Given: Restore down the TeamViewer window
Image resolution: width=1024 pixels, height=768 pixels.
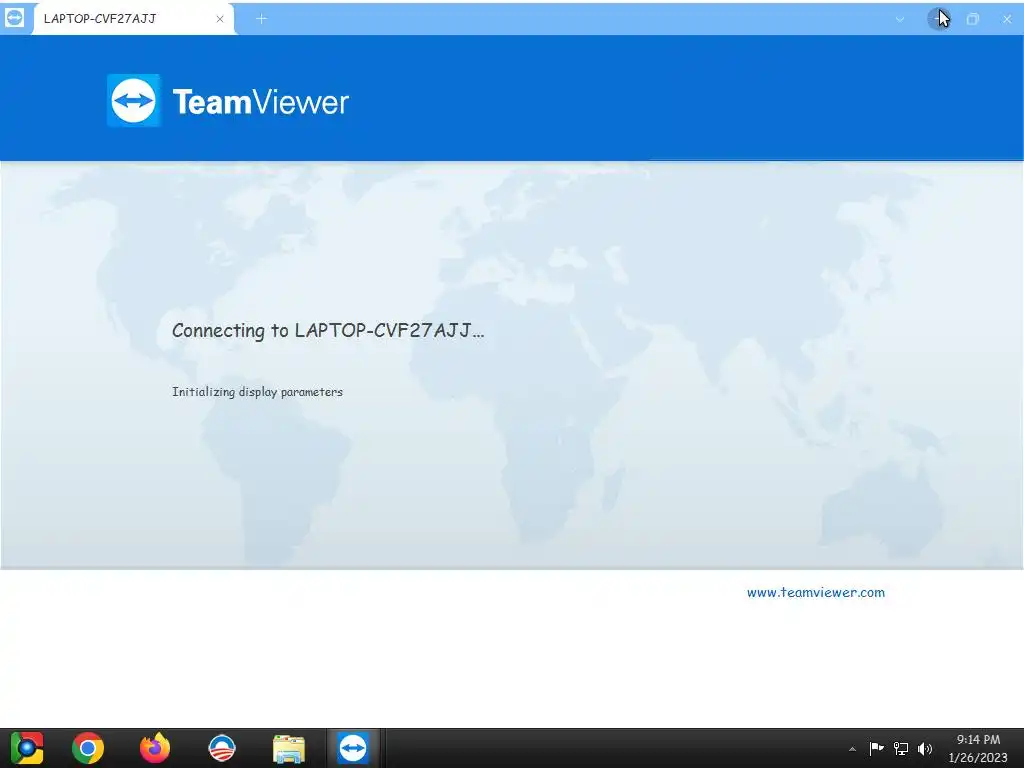Looking at the screenshot, I should click(972, 19).
